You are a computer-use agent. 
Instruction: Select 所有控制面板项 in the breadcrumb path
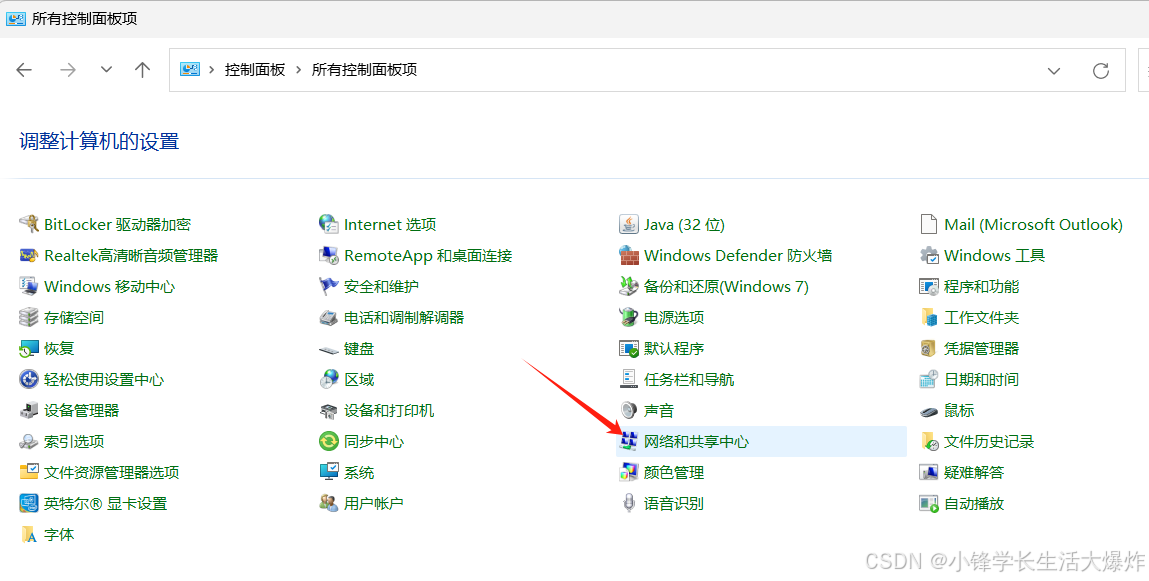point(364,70)
